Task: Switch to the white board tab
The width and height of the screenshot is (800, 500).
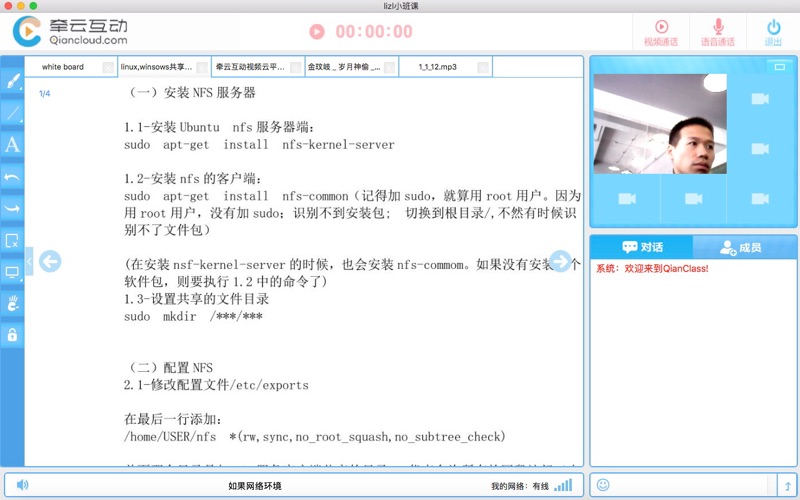Action: pos(63,67)
